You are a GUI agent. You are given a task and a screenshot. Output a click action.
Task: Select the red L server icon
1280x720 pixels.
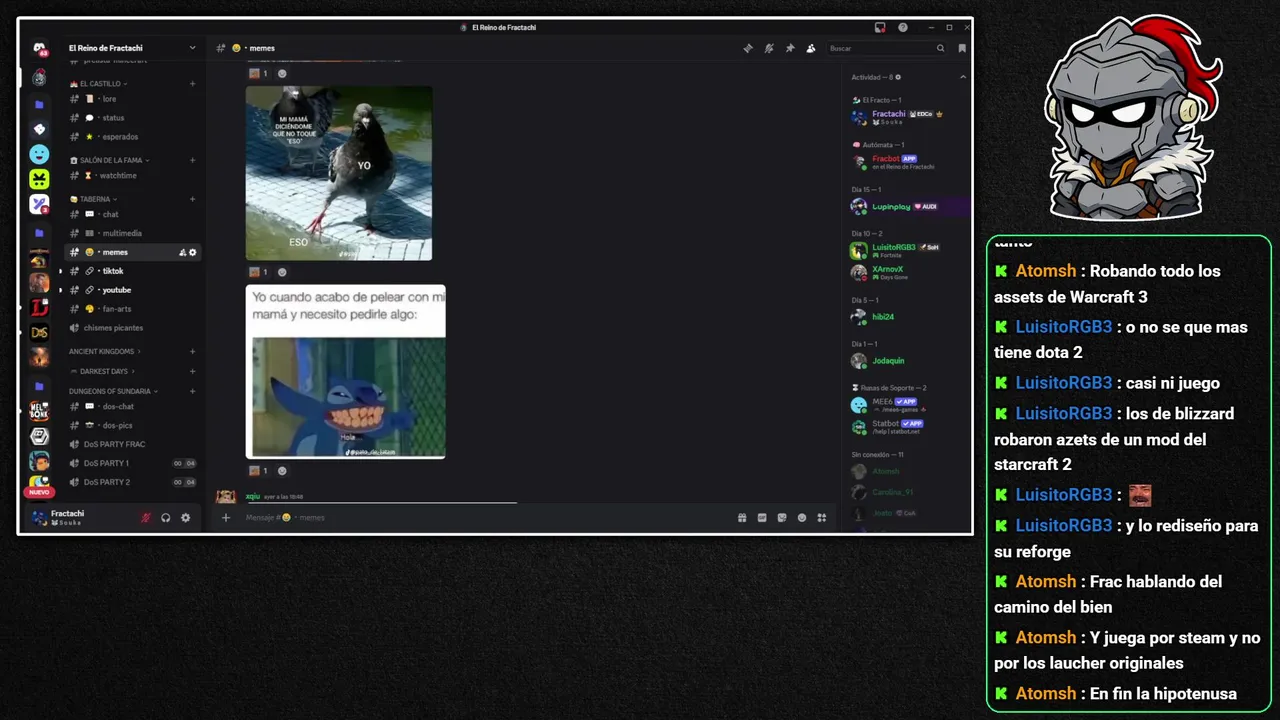click(x=39, y=307)
